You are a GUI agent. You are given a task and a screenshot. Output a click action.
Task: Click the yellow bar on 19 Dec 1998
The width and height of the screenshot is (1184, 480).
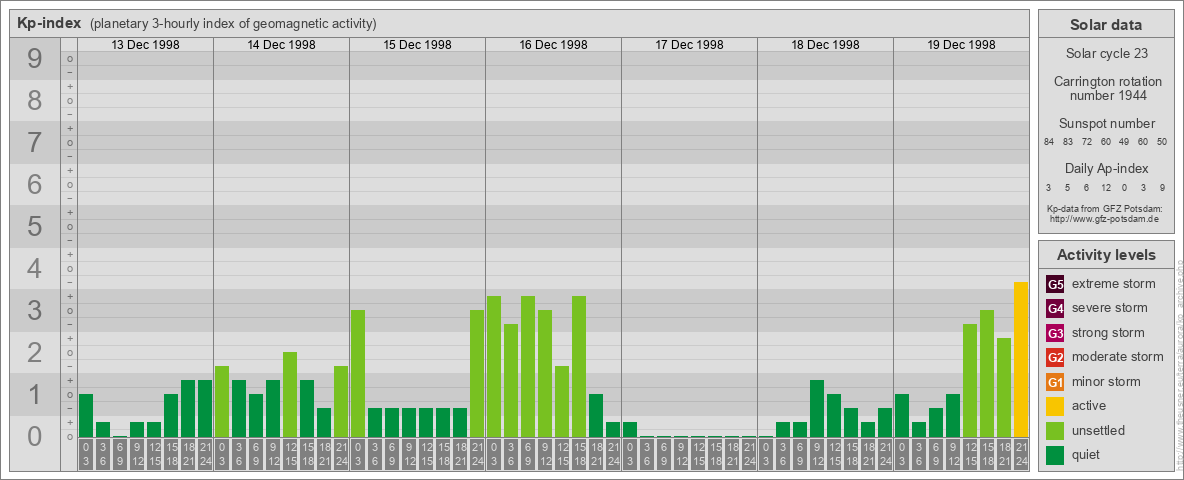coord(1020,359)
